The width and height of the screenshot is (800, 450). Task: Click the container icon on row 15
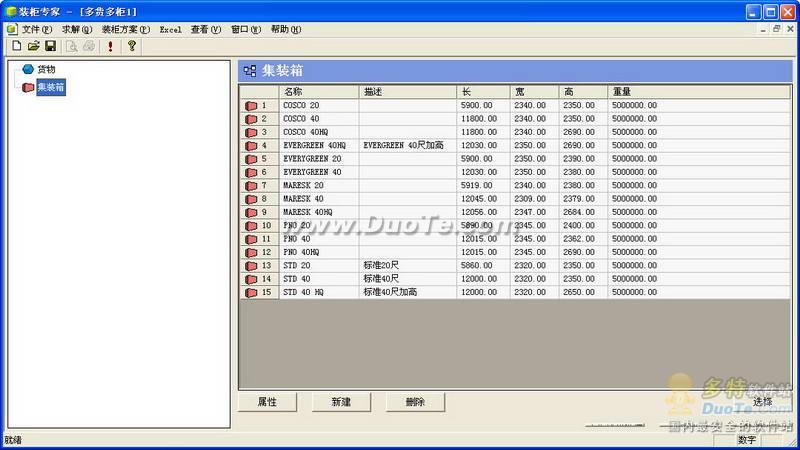click(x=250, y=293)
